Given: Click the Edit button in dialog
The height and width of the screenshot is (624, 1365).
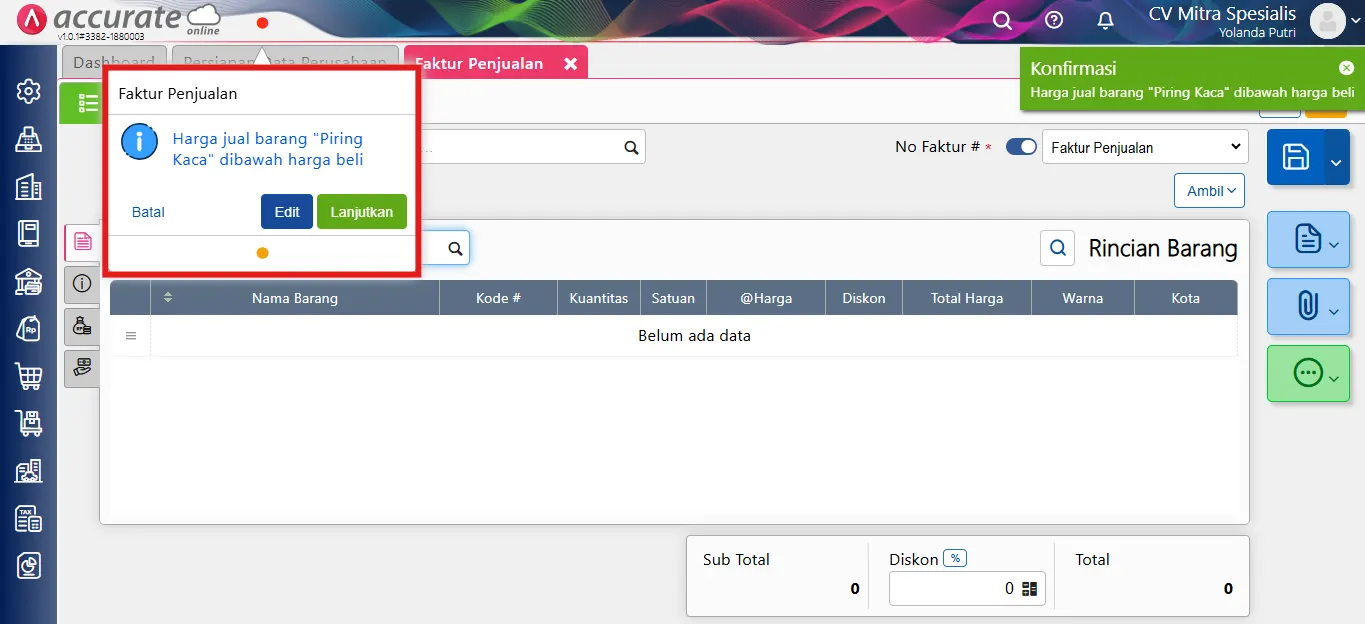Looking at the screenshot, I should click(x=287, y=212).
